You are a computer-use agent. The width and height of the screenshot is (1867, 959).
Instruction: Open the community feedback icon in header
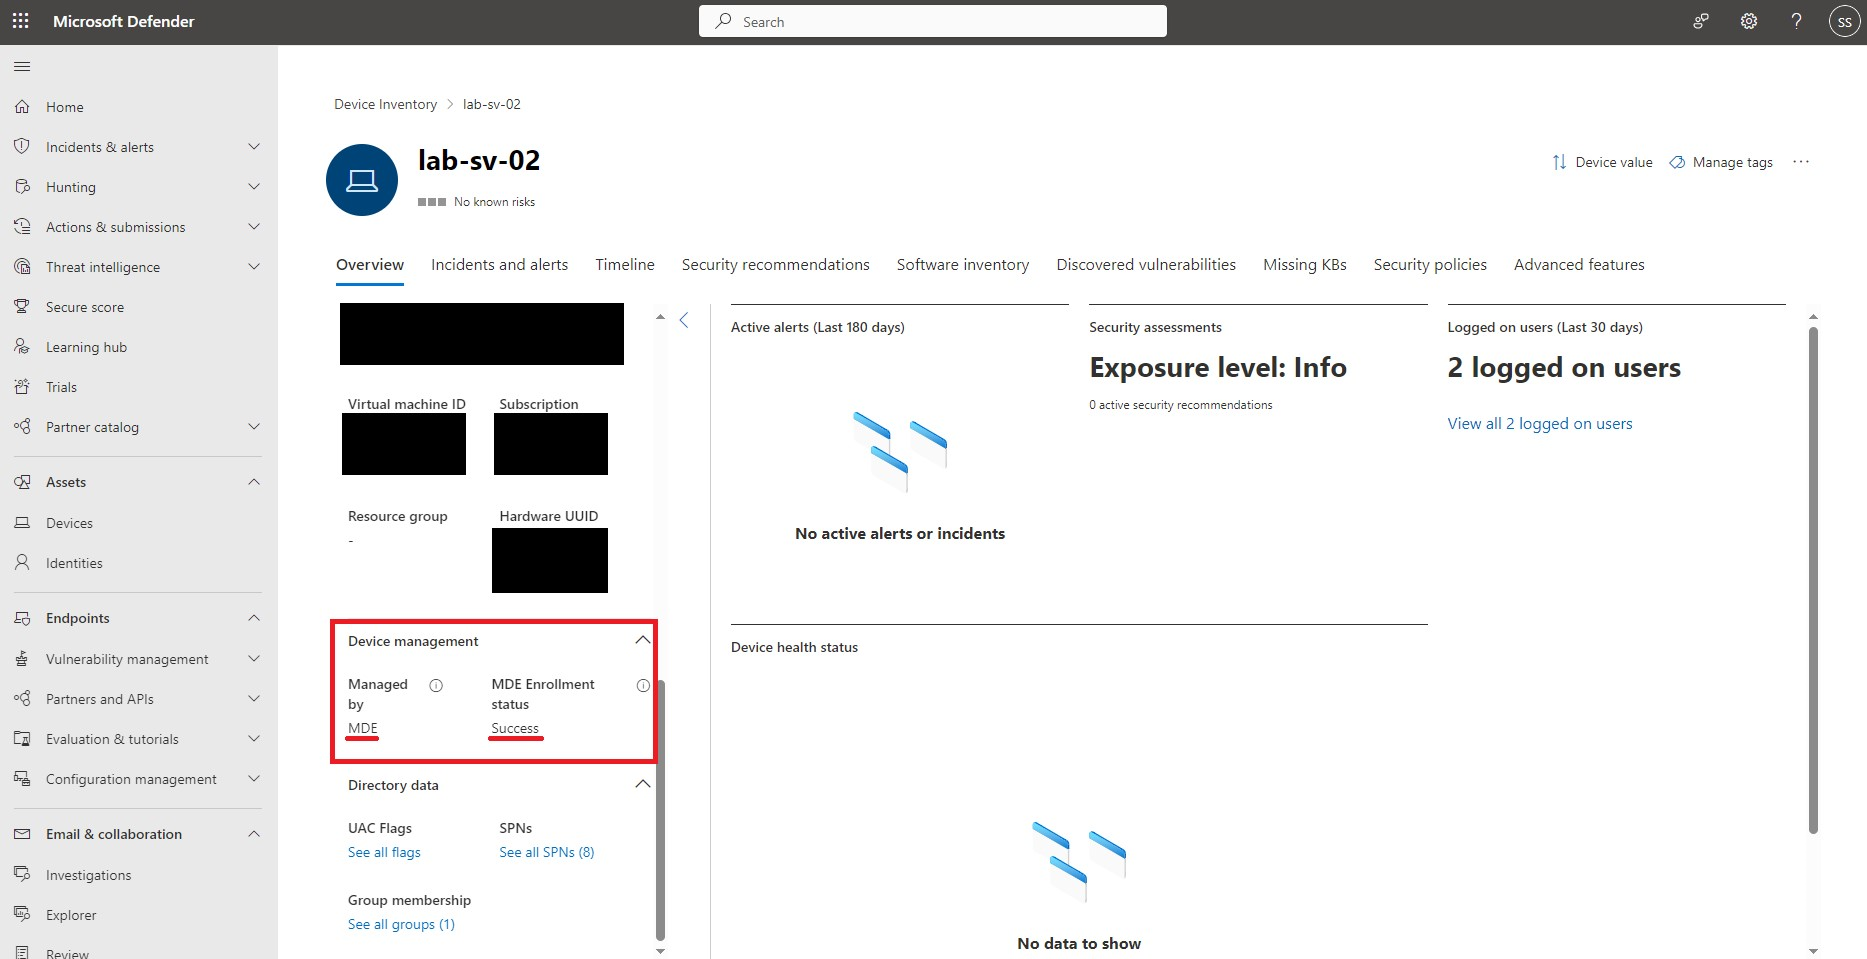(1700, 21)
